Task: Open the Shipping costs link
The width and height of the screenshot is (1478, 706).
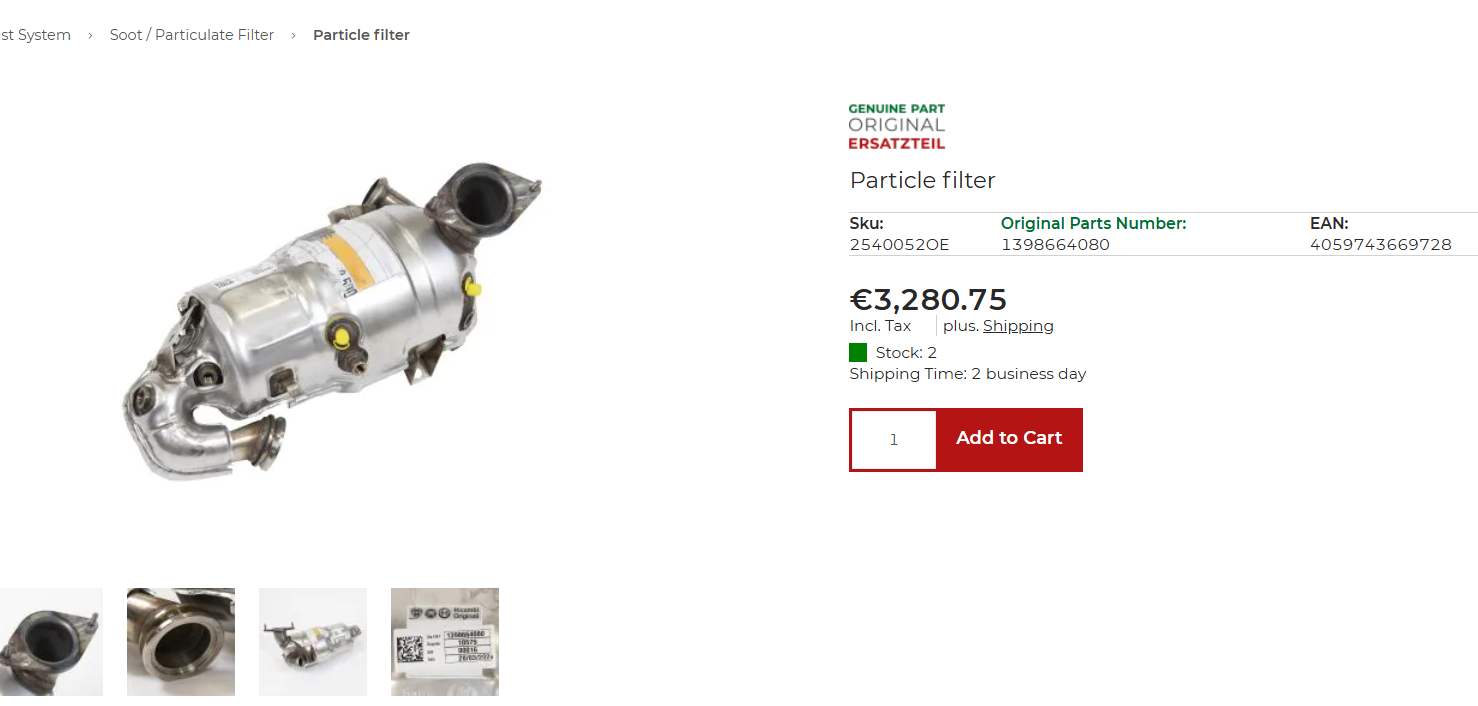Action: tap(1018, 326)
